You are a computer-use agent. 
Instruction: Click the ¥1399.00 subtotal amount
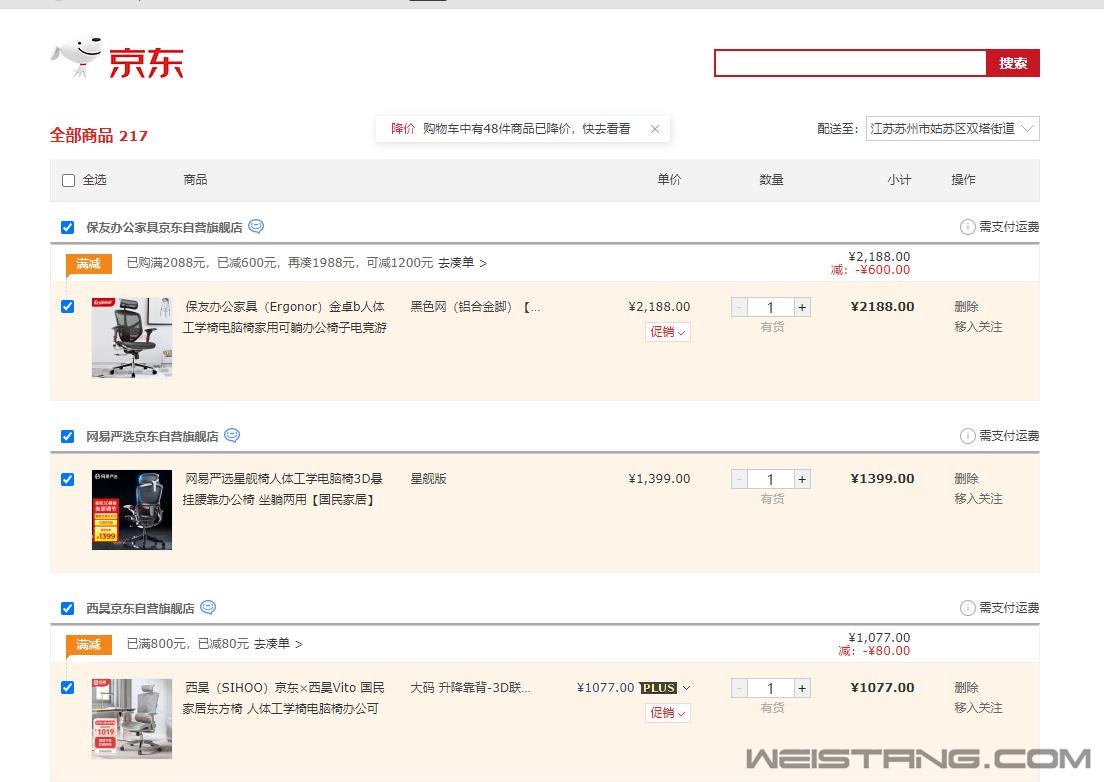pos(882,479)
